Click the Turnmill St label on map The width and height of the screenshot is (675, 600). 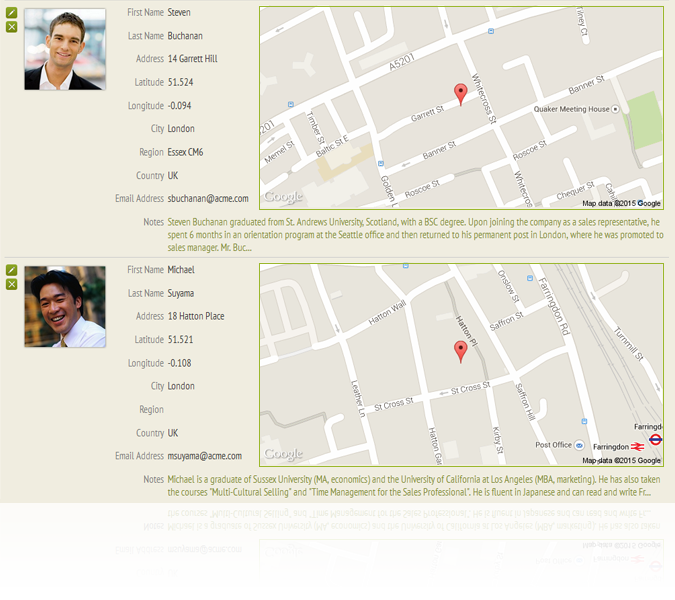629,343
